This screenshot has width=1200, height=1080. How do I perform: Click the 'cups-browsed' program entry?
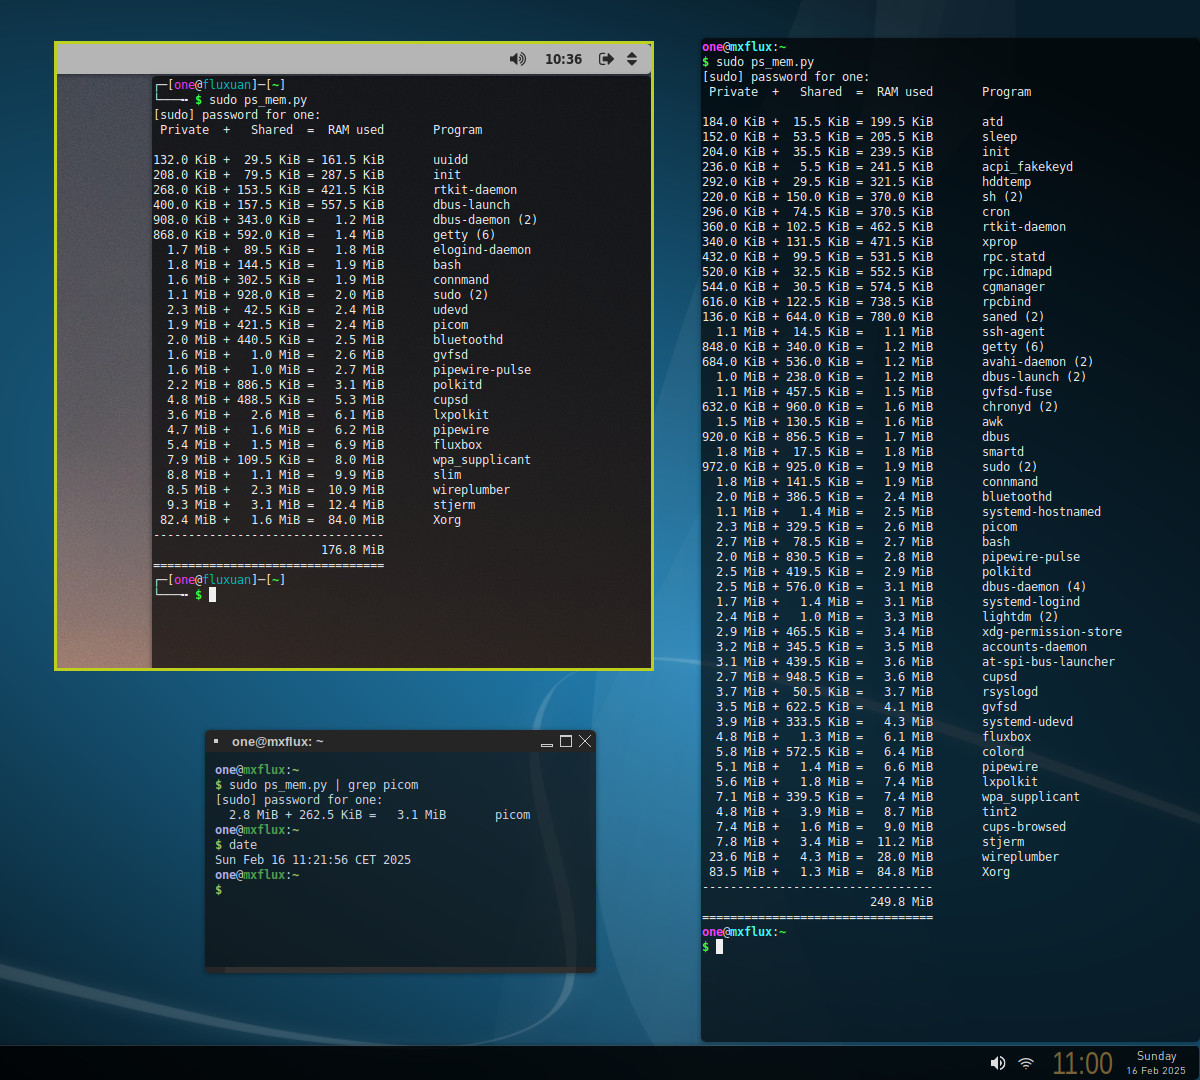pos(1024,827)
